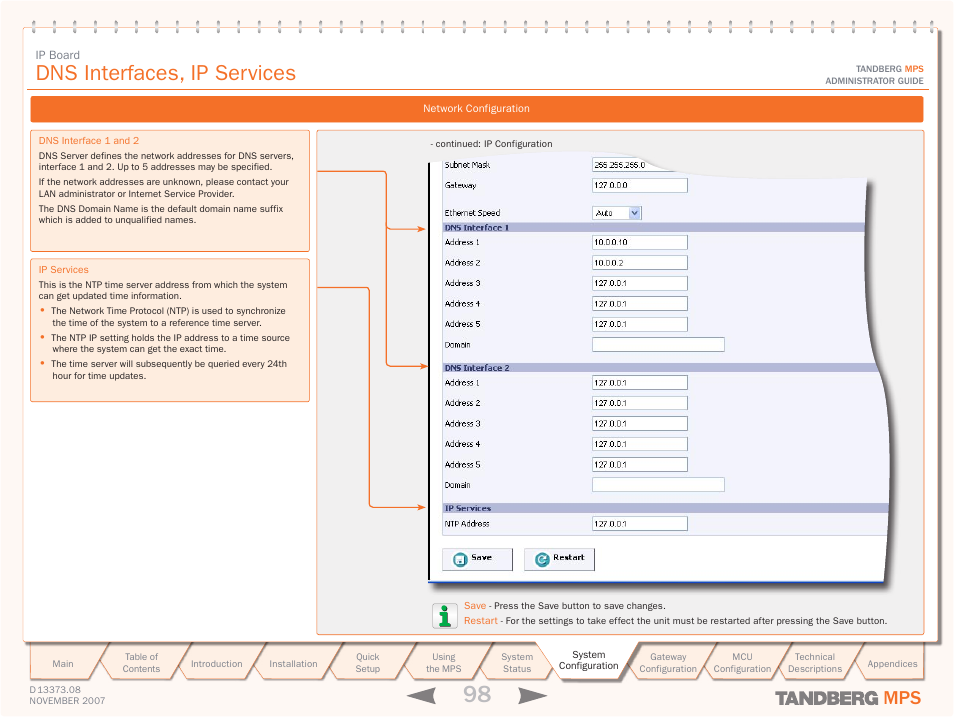Click the Save button

(x=477, y=559)
